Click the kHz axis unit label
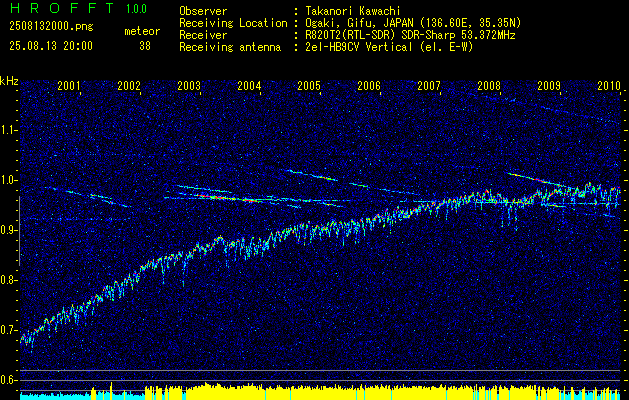The height and width of the screenshot is (400, 629). (x=9, y=81)
